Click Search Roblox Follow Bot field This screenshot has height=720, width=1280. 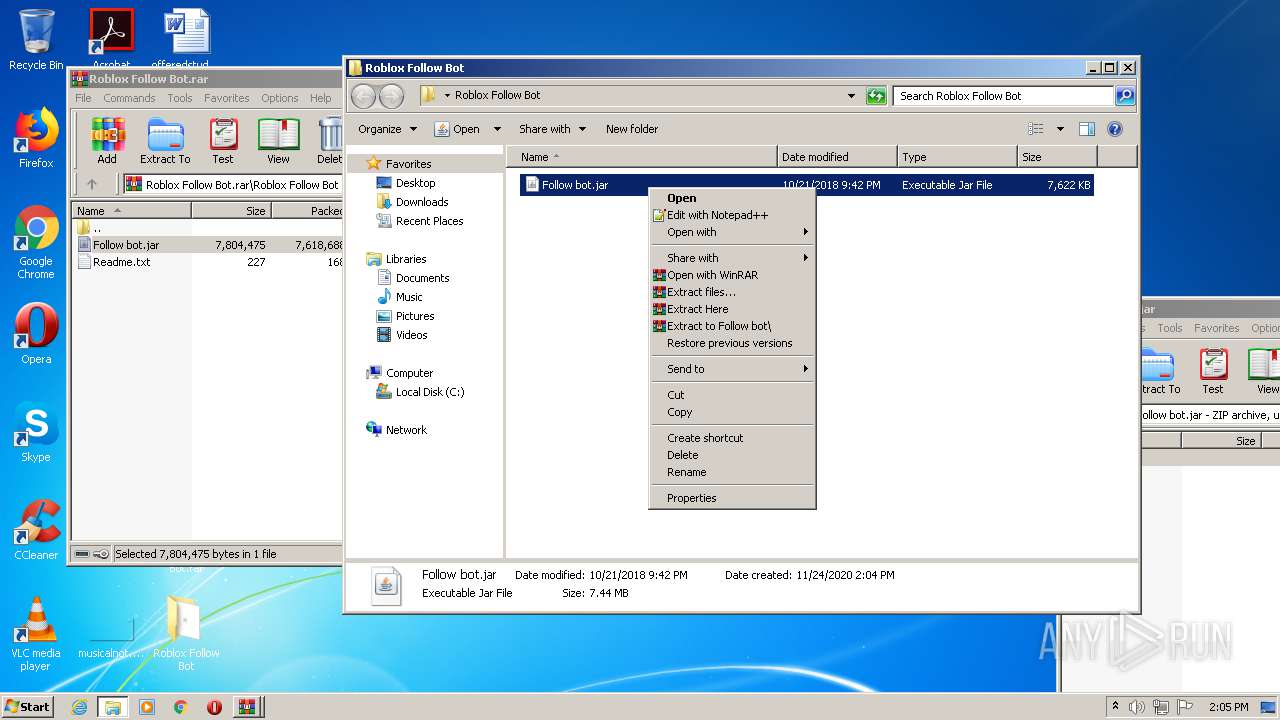coord(1003,96)
